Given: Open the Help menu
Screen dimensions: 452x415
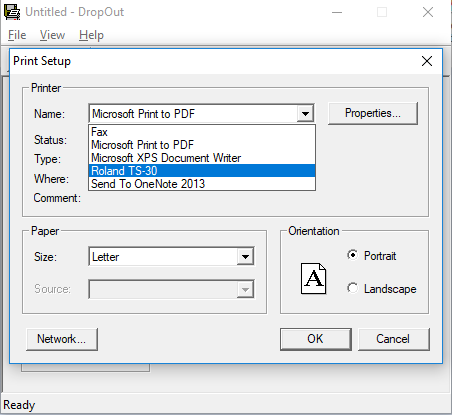Looking at the screenshot, I should (91, 35).
